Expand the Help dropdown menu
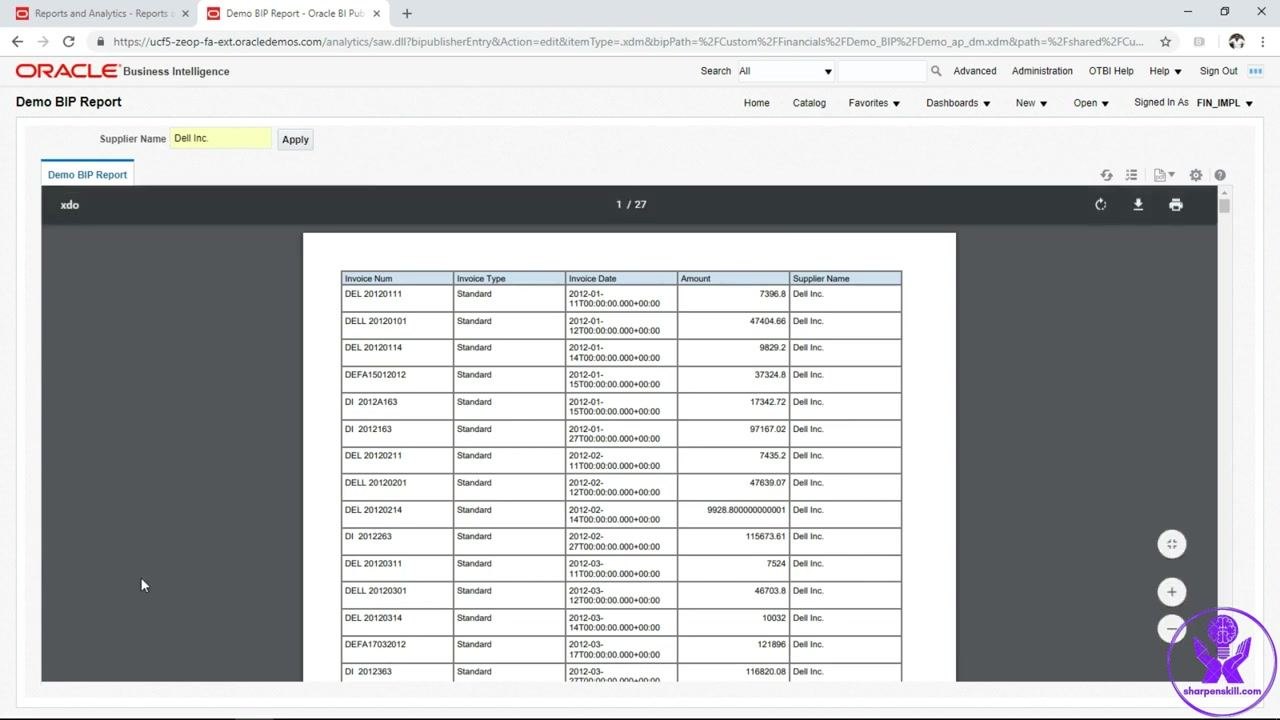1280x720 pixels. click(x=1165, y=71)
